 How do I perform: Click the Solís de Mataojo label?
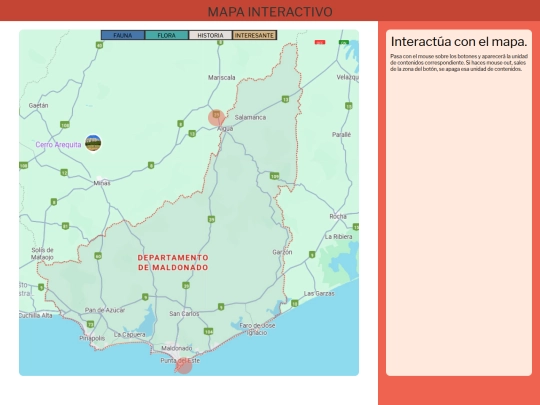tap(42, 253)
